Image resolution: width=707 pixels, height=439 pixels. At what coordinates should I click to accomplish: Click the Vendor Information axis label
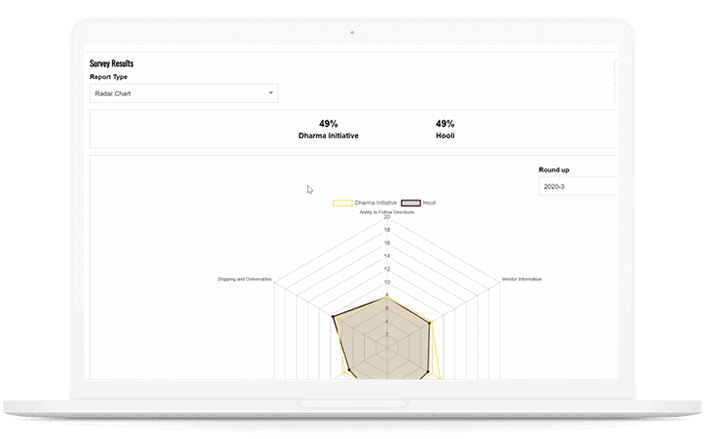click(x=522, y=279)
